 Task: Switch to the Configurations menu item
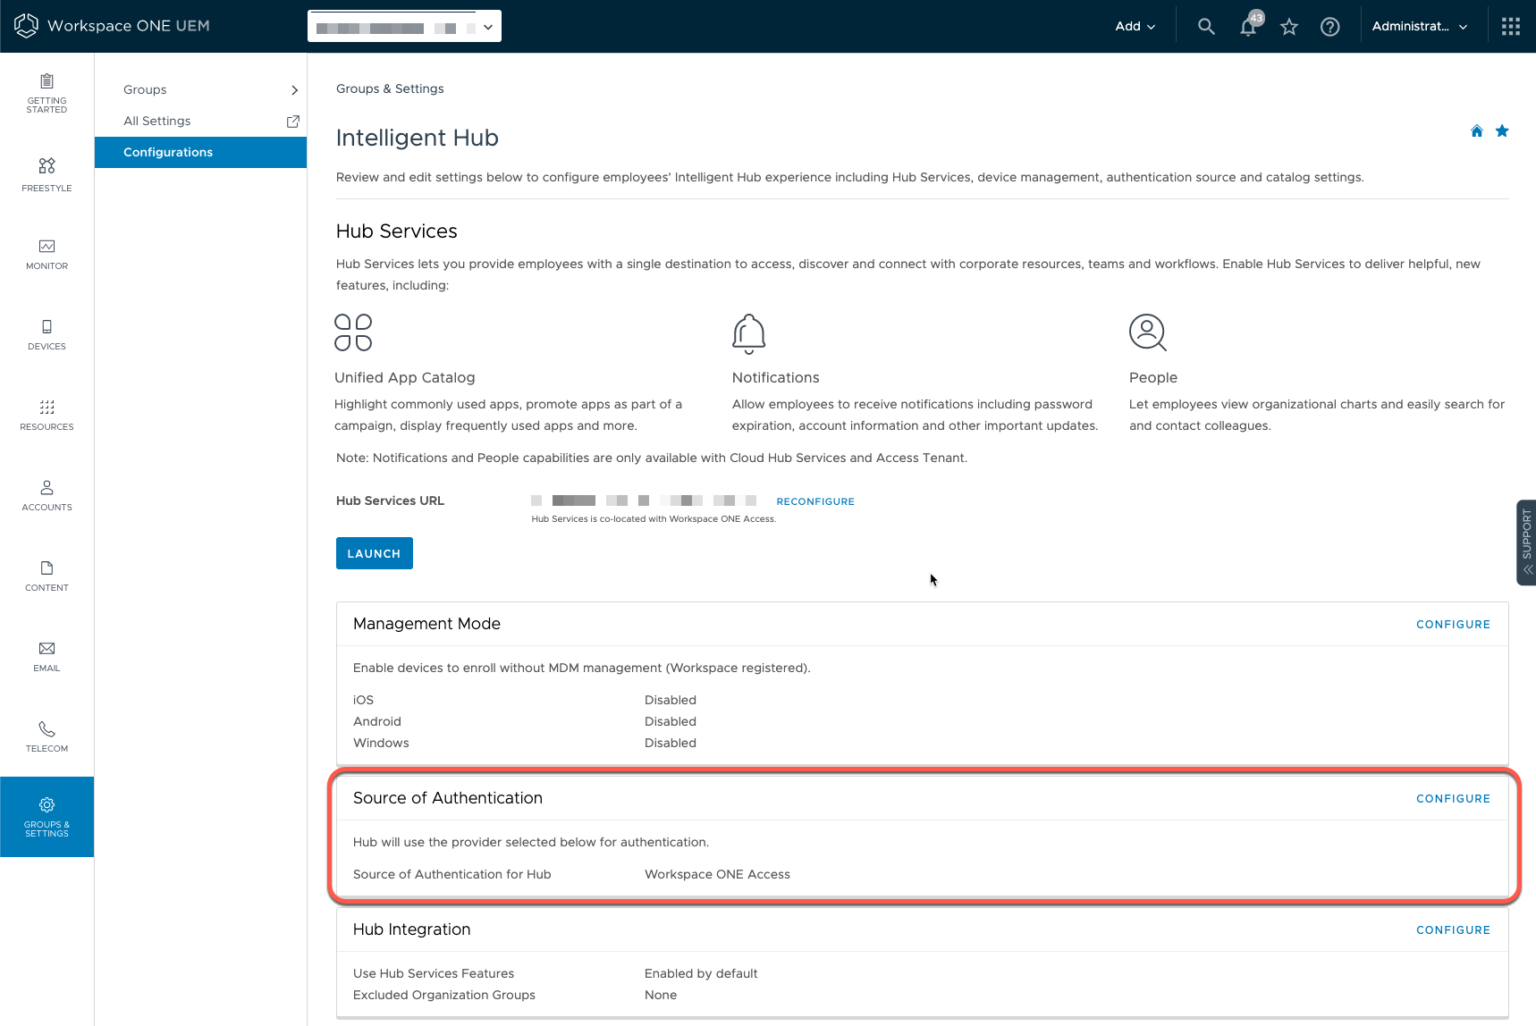coord(168,152)
